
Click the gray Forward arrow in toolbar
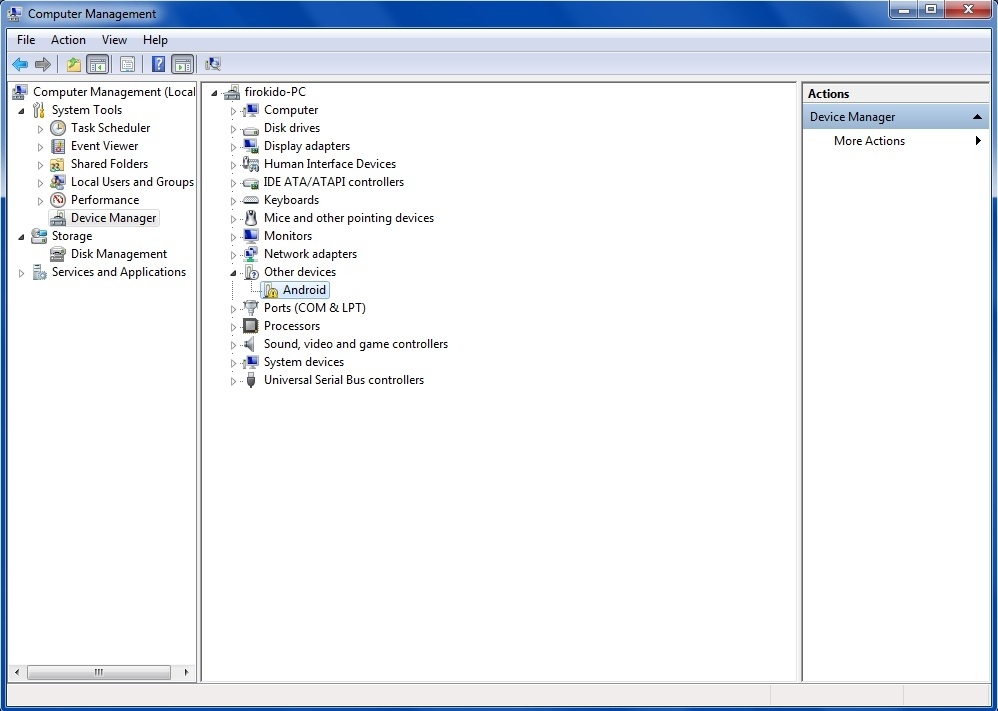tap(43, 64)
